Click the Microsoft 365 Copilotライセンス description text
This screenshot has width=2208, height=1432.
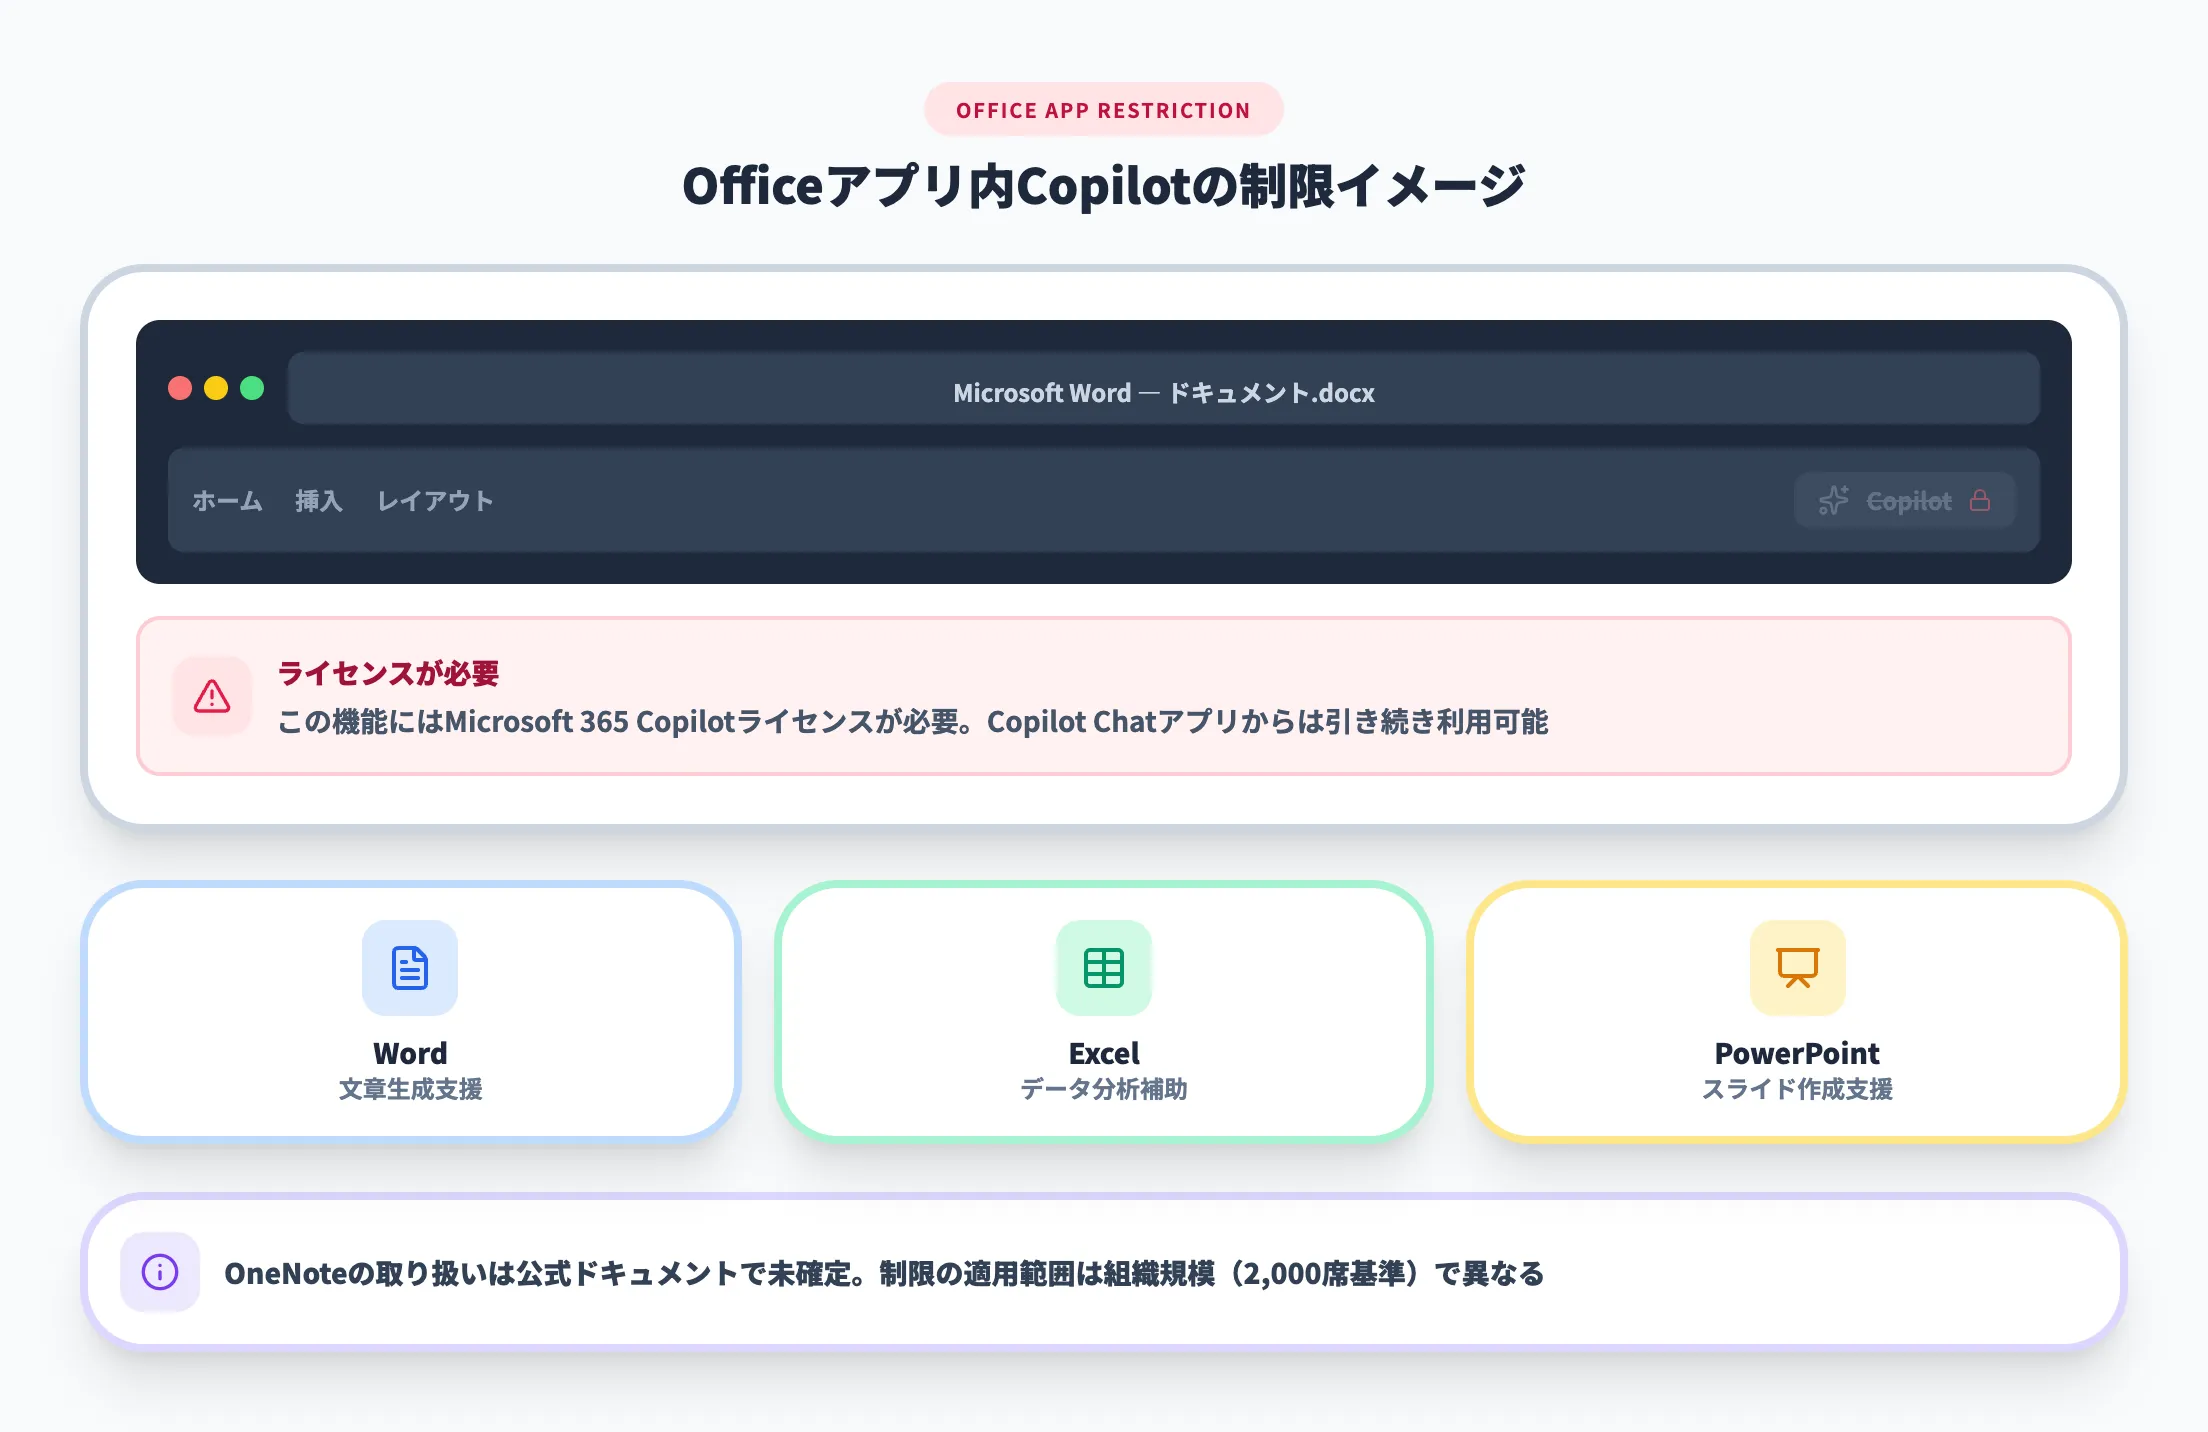pyautogui.click(x=913, y=722)
